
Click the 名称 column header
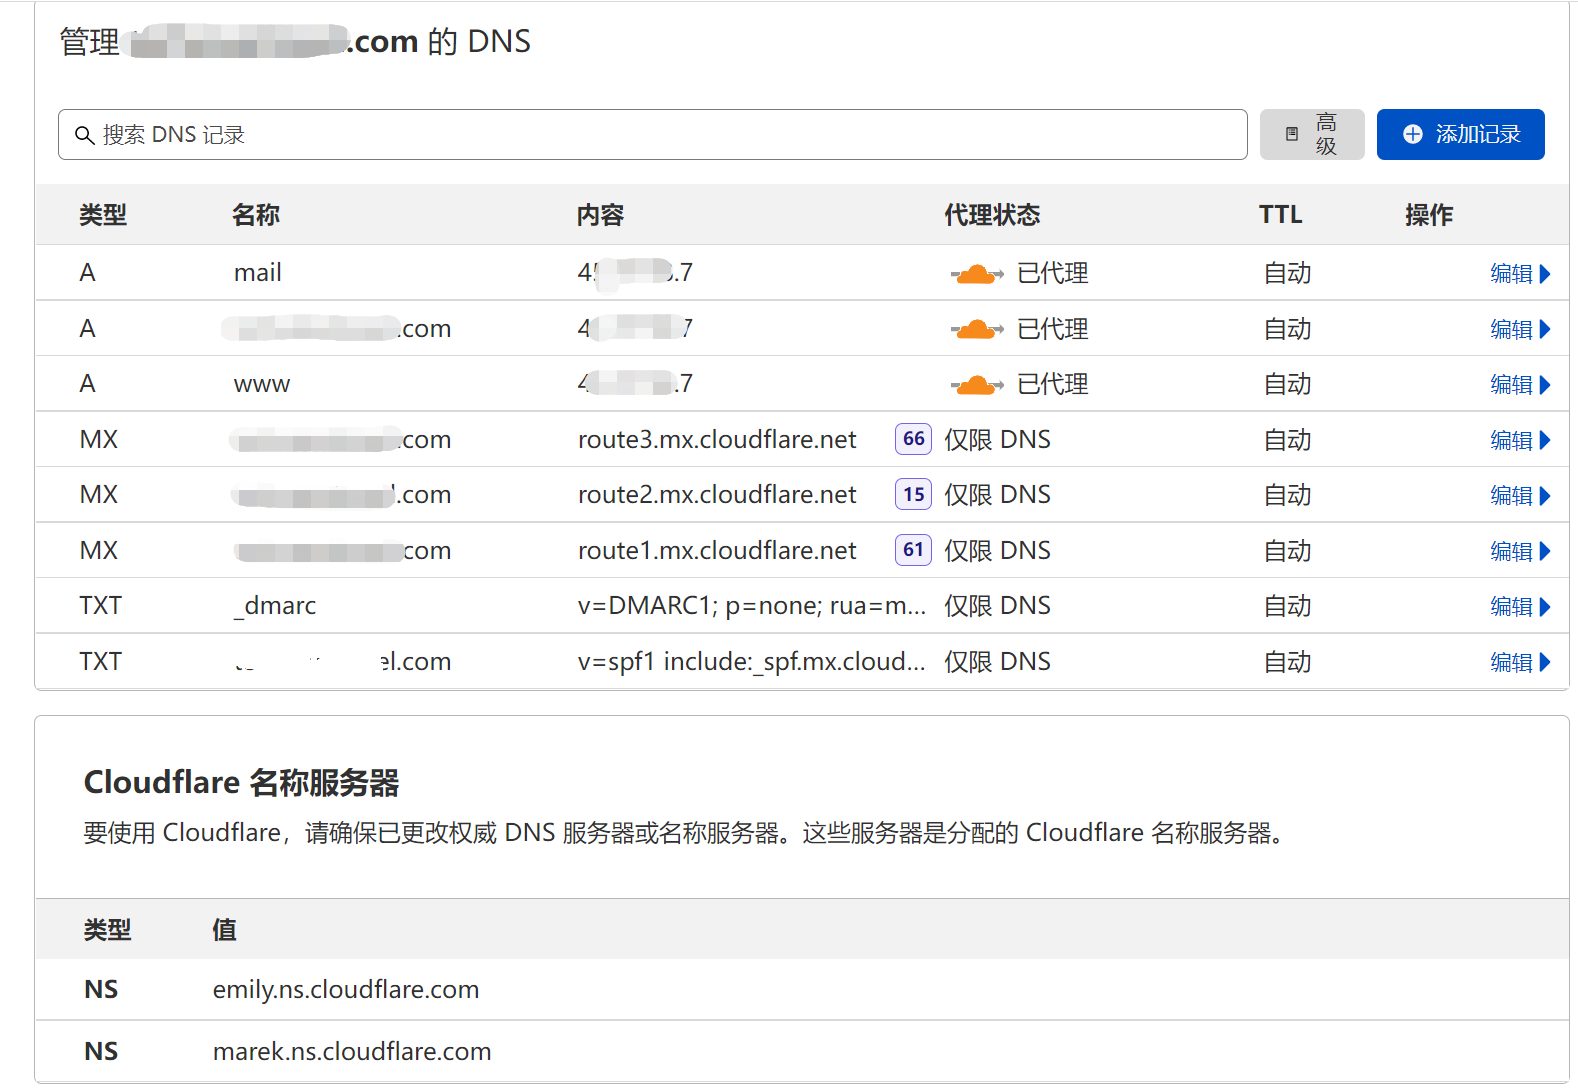coord(256,215)
